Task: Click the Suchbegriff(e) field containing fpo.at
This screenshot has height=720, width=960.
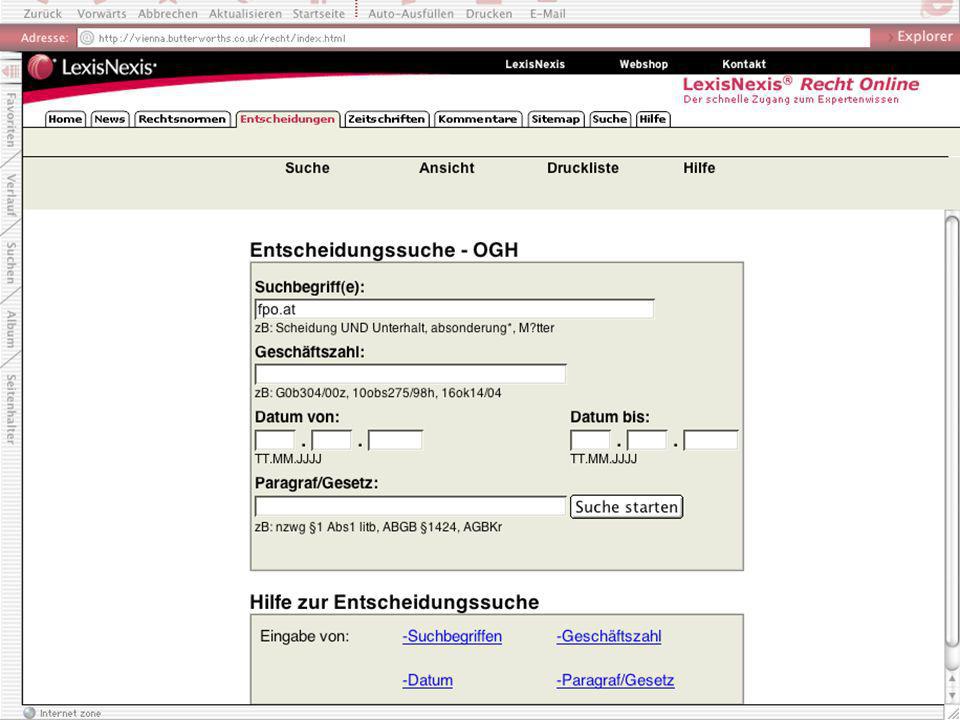Action: (454, 309)
